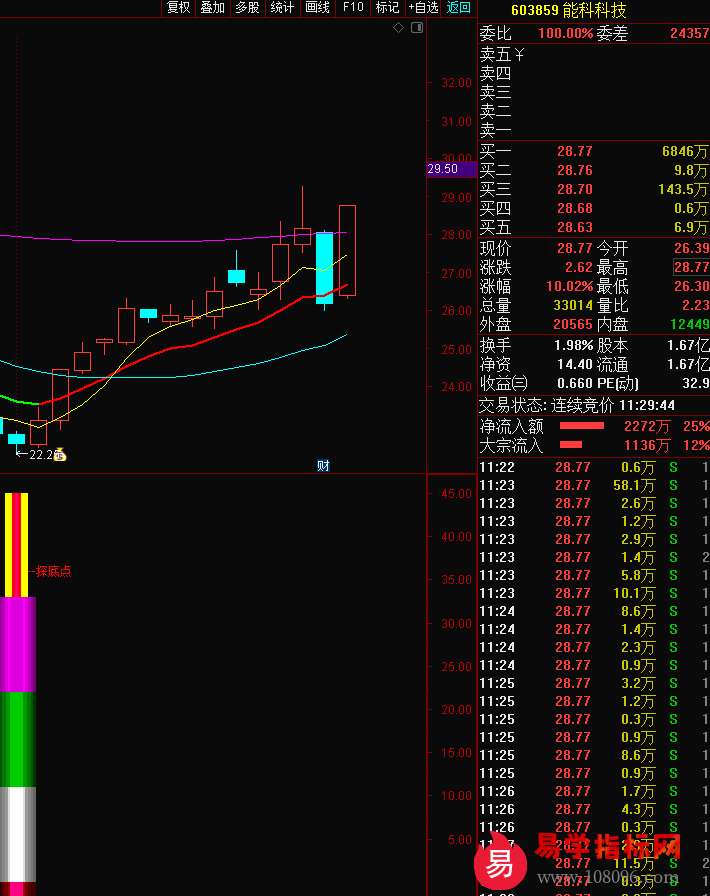Image resolution: width=710 pixels, height=896 pixels.
Task: Open the 复权 adjustment menu
Action: (x=178, y=8)
